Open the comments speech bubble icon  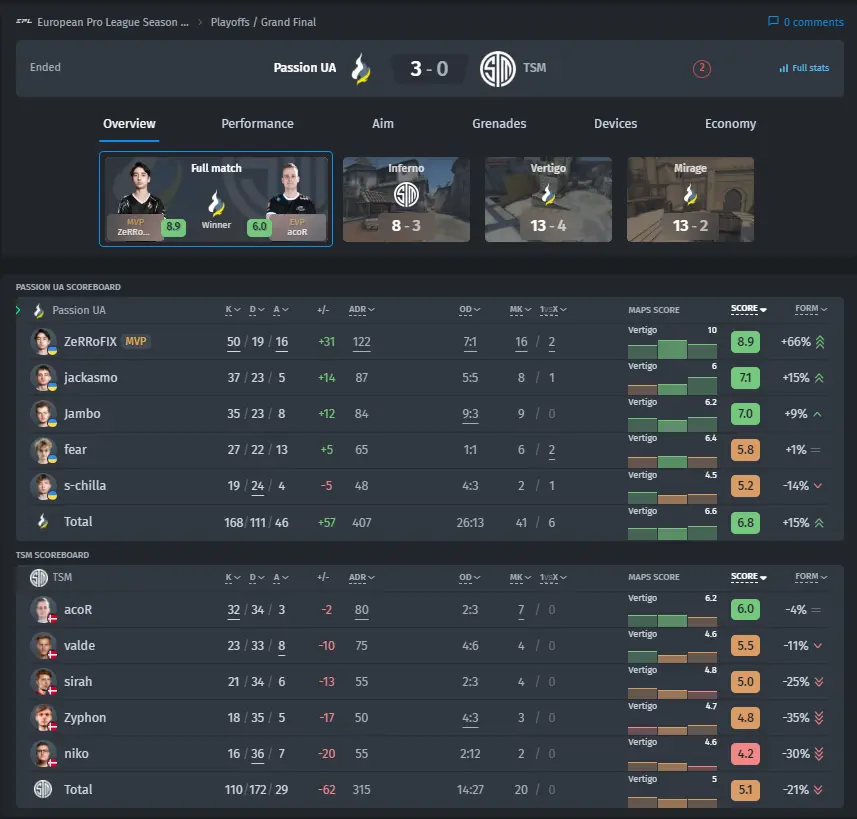[x=773, y=21]
